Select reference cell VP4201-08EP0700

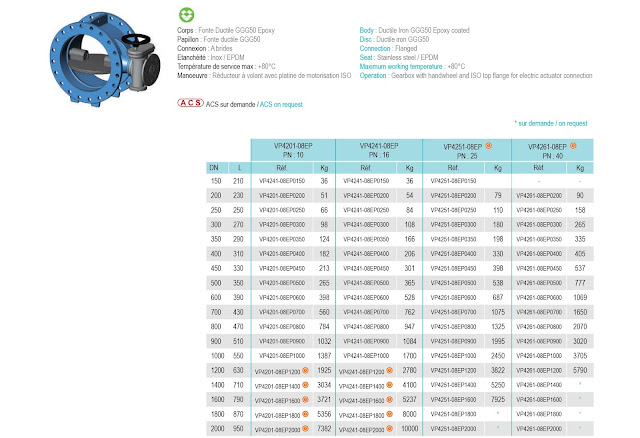(282, 312)
